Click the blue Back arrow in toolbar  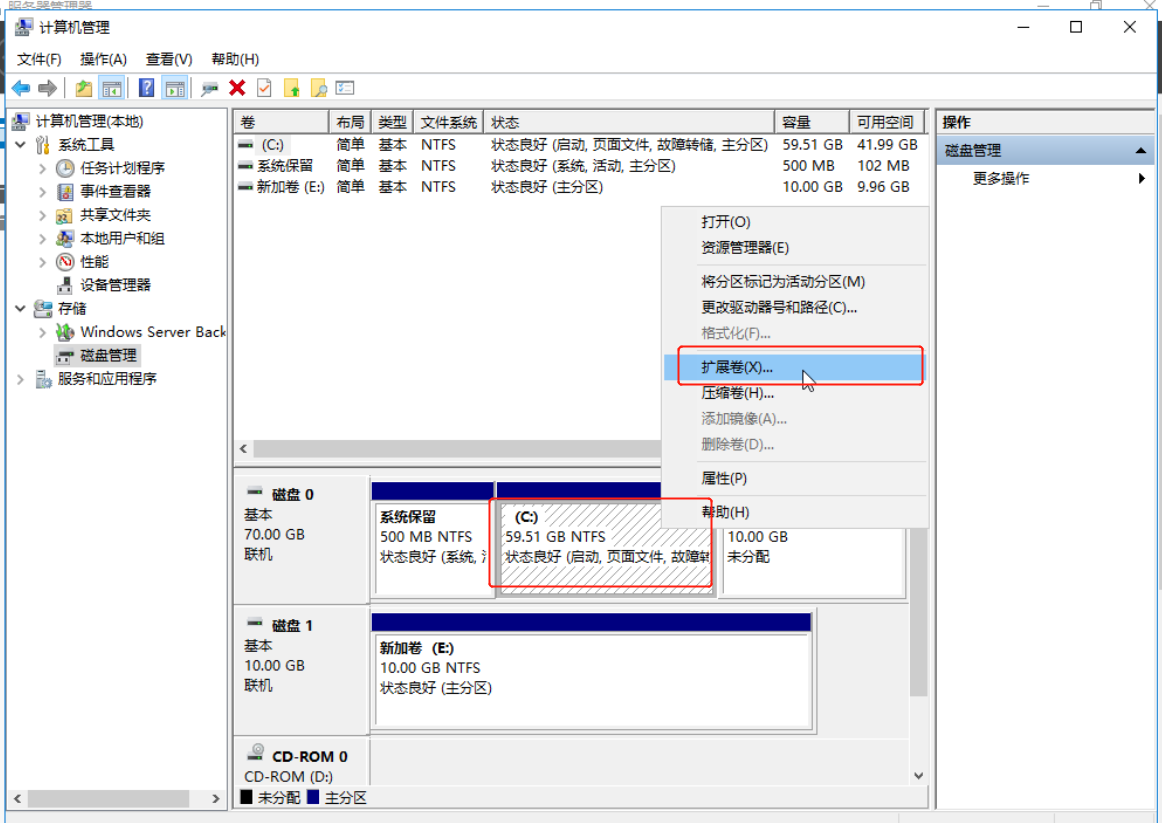[x=21, y=88]
